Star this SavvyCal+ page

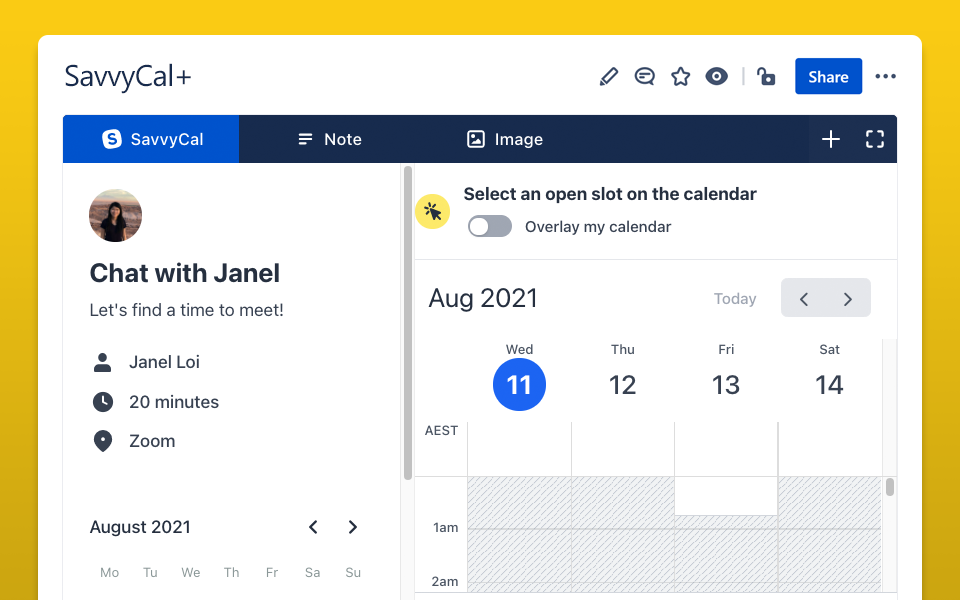[681, 77]
